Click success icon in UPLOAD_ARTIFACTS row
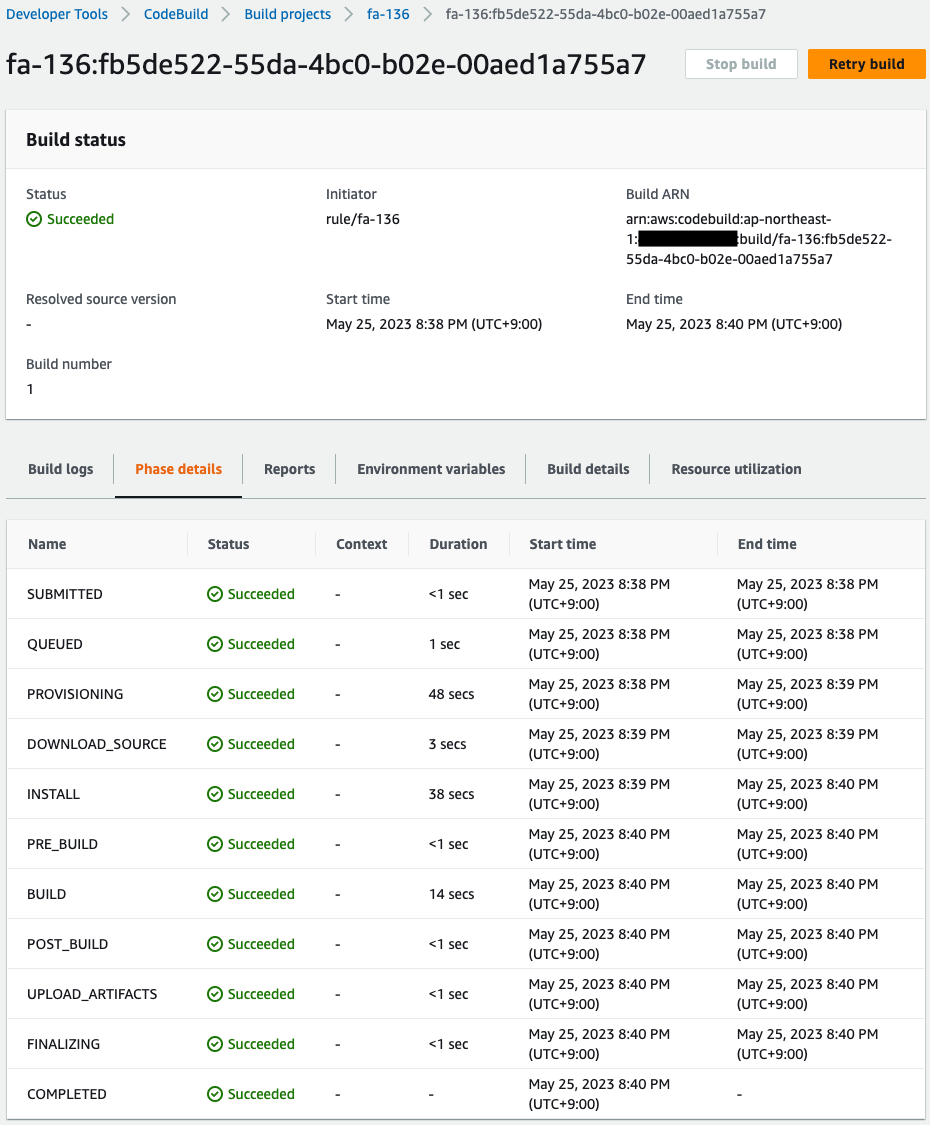The image size is (930, 1125). pos(215,994)
